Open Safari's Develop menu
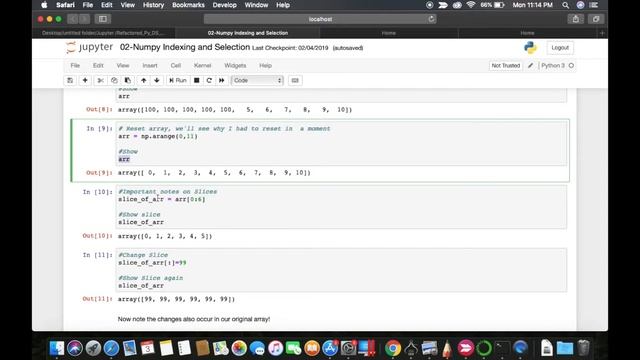Viewport: 640px width, 360px height. click(x=224, y=5)
